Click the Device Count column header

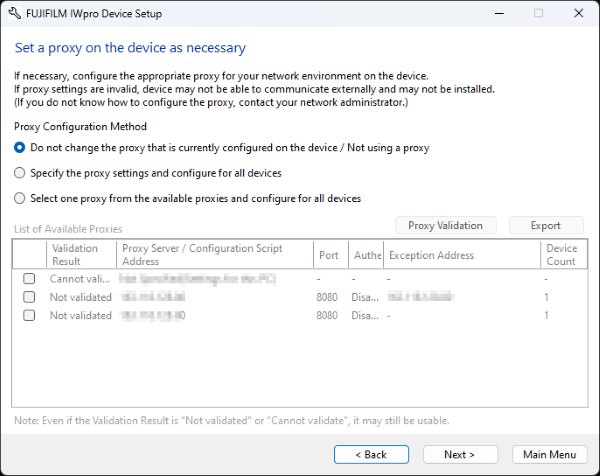pyautogui.click(x=564, y=254)
